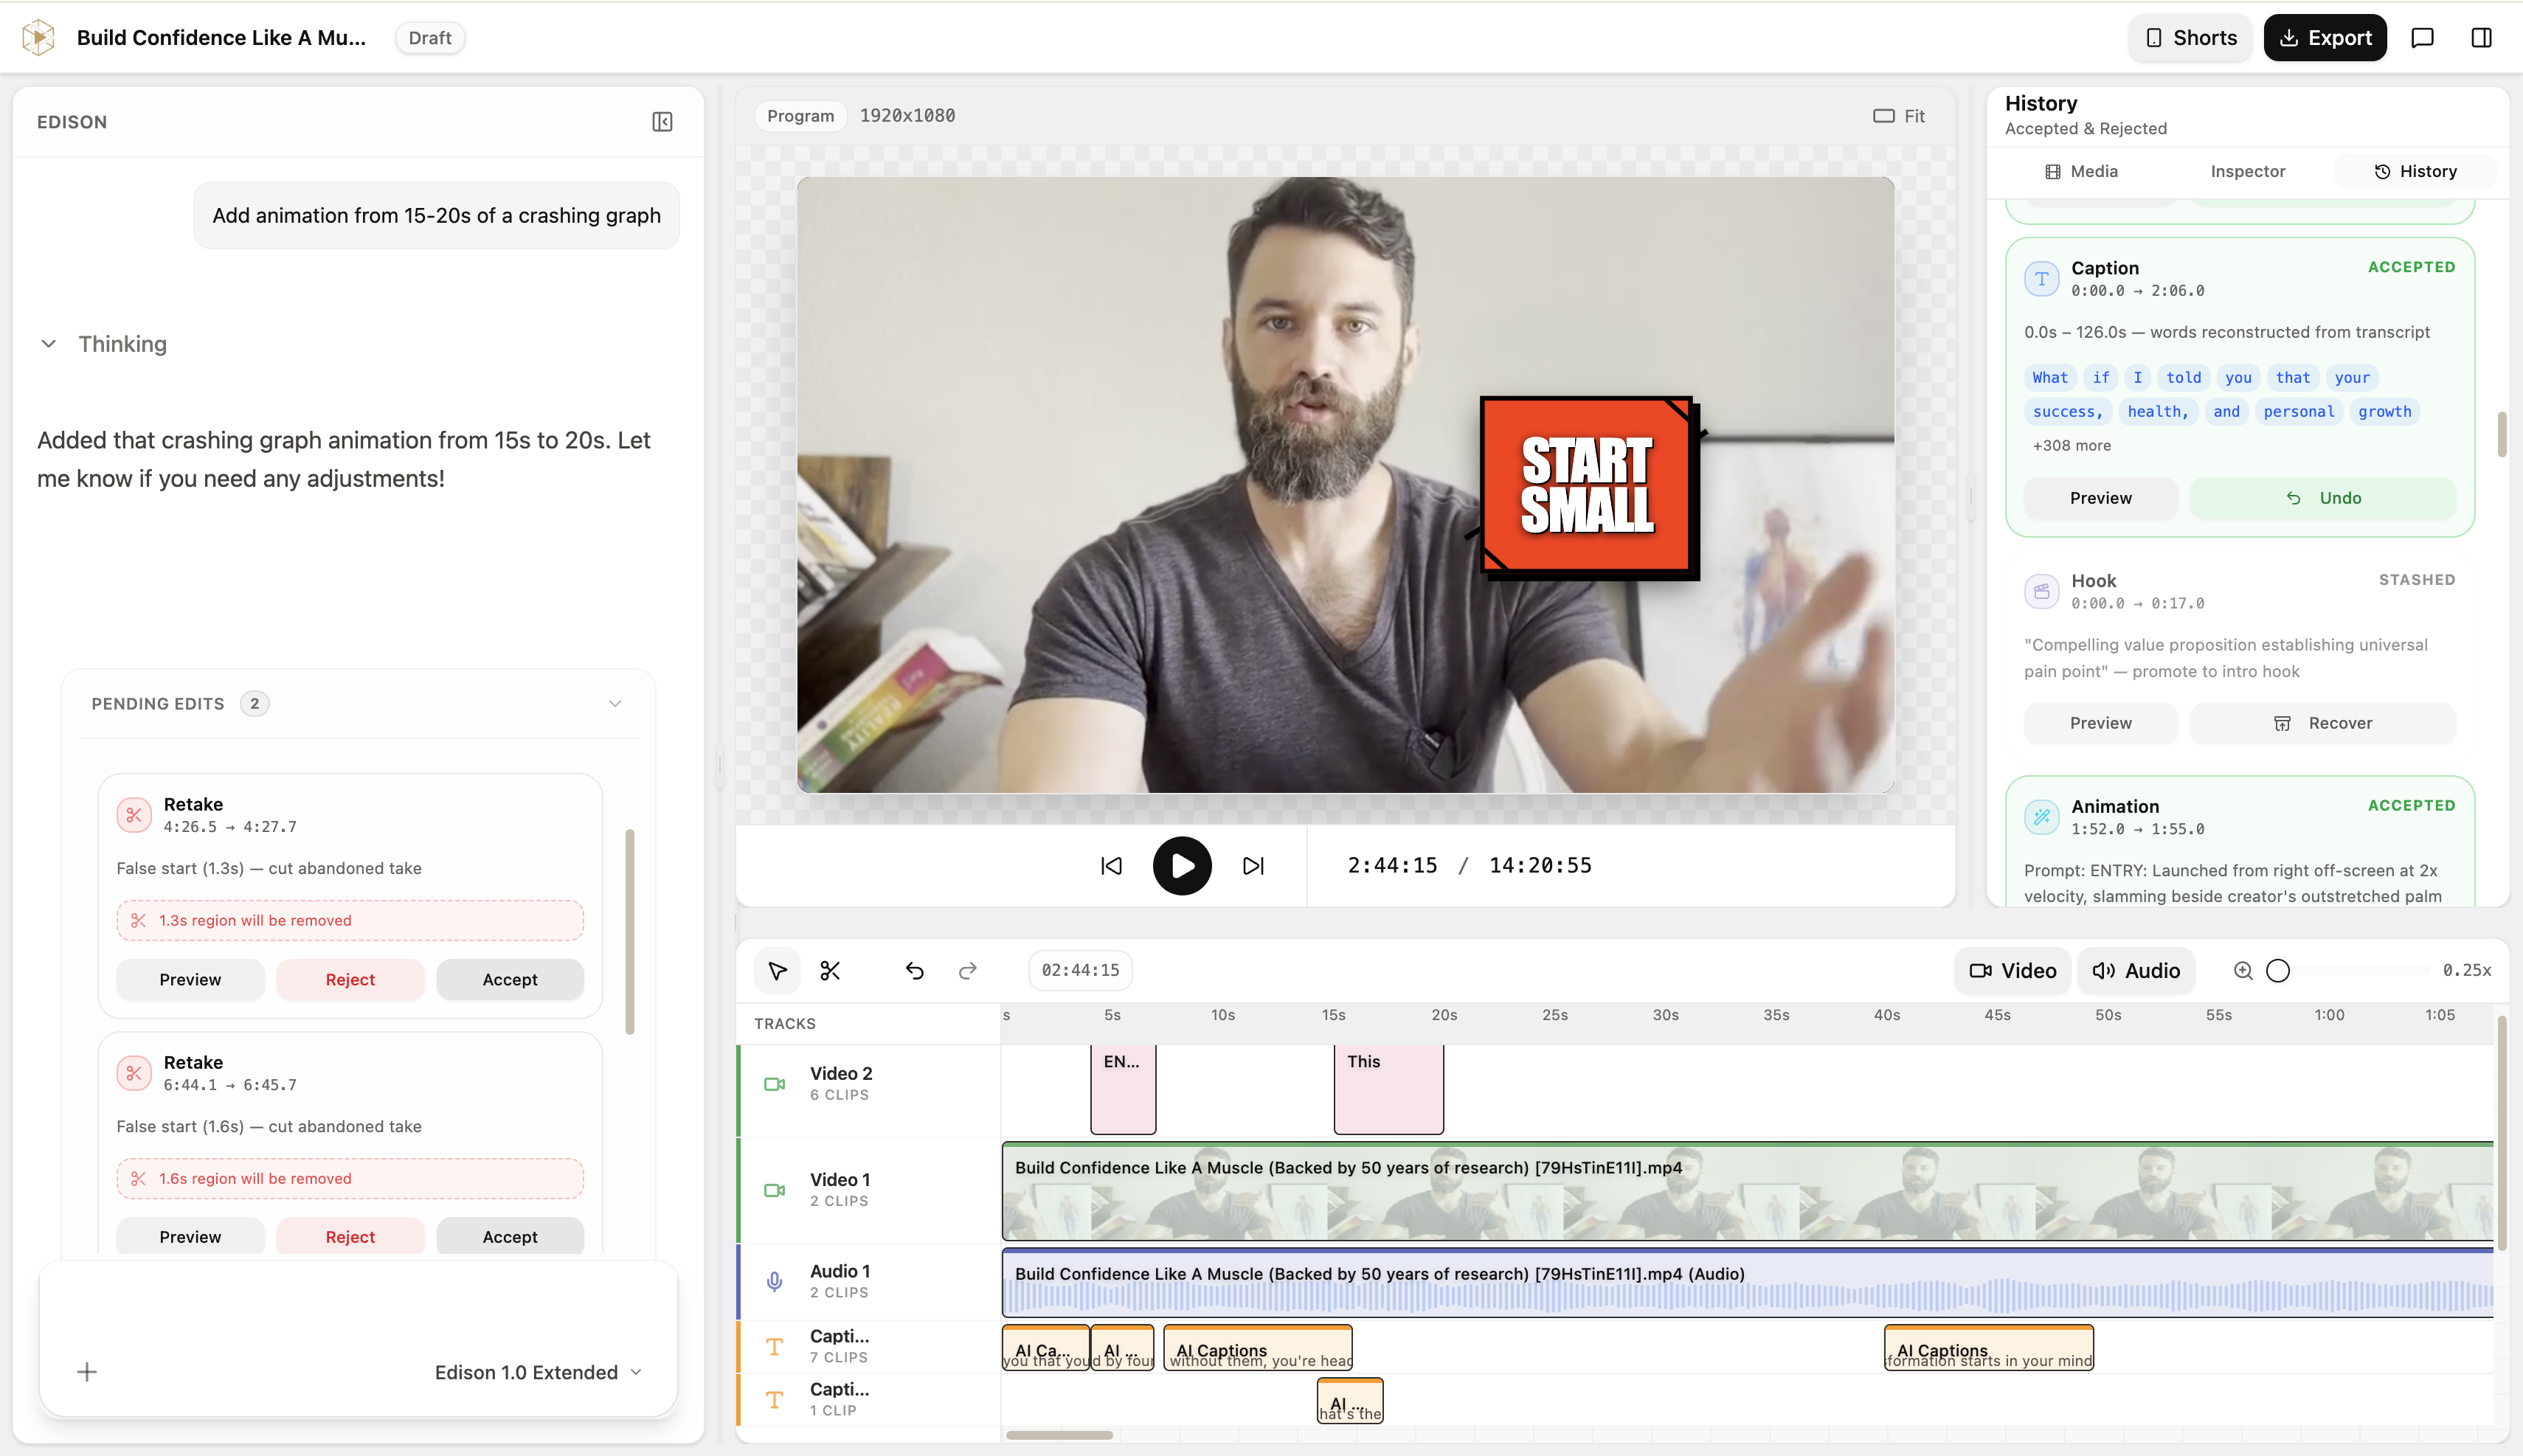Accept the 4:26.5 Retake edit
Image resolution: width=2523 pixels, height=1456 pixels.
510,980
